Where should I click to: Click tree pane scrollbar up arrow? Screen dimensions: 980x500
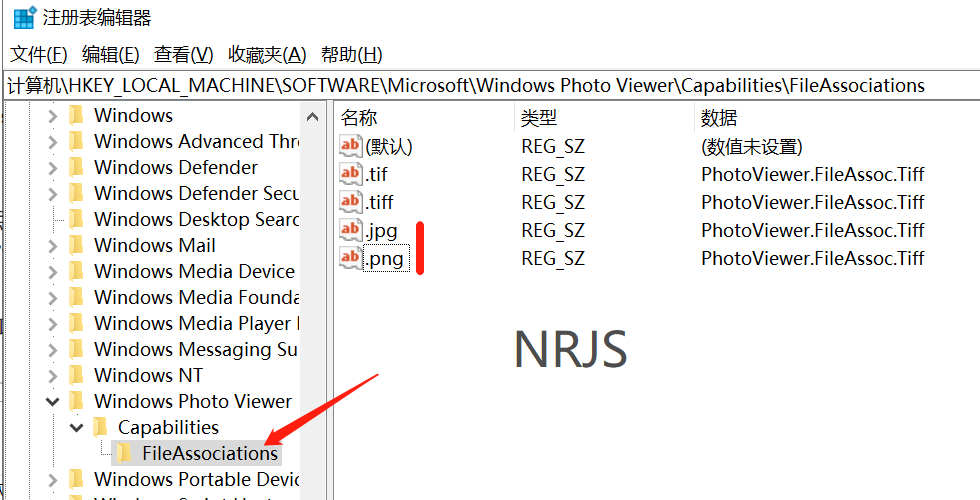click(312, 117)
